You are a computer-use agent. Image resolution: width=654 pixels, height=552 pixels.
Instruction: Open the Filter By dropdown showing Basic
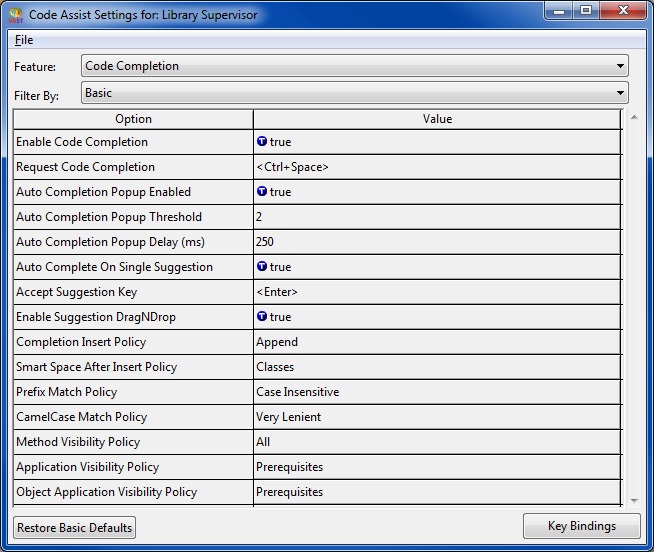tap(354, 93)
